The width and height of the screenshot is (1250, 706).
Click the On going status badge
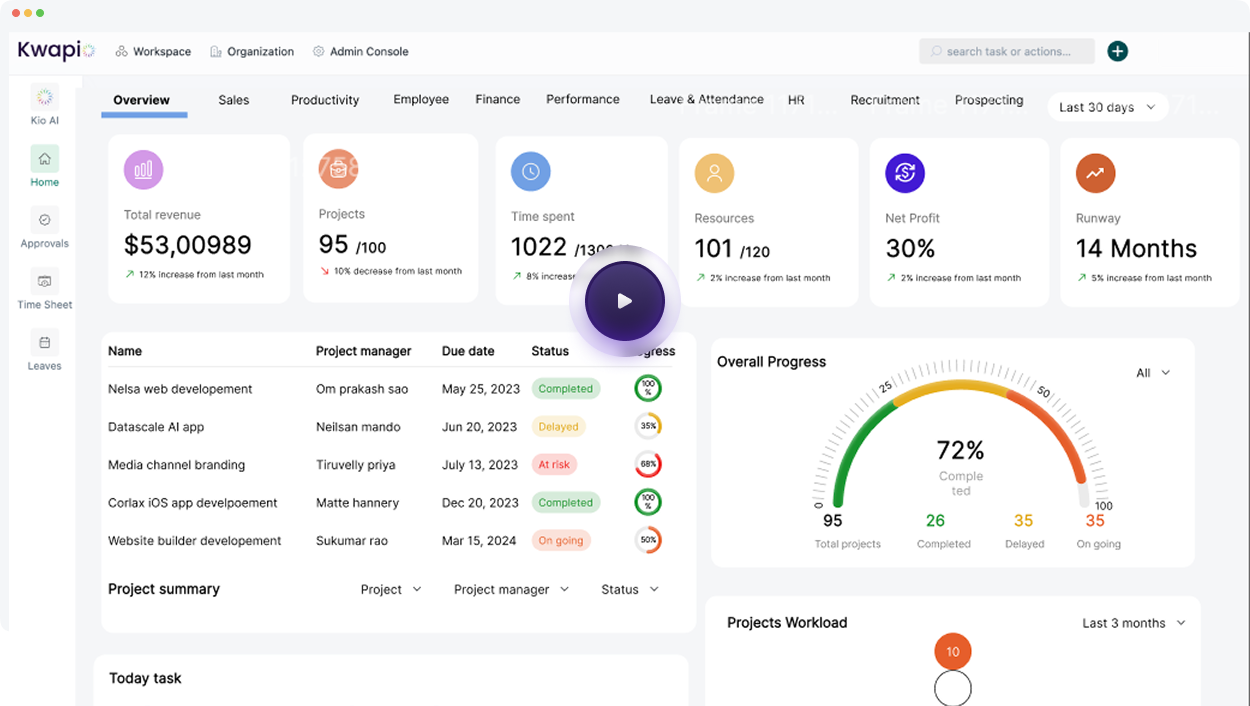[561, 540]
